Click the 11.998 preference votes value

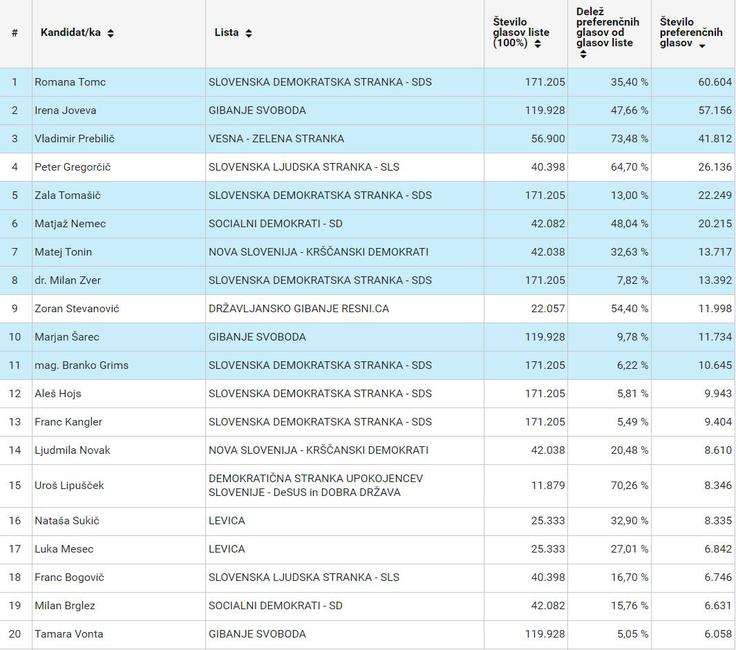tap(715, 308)
